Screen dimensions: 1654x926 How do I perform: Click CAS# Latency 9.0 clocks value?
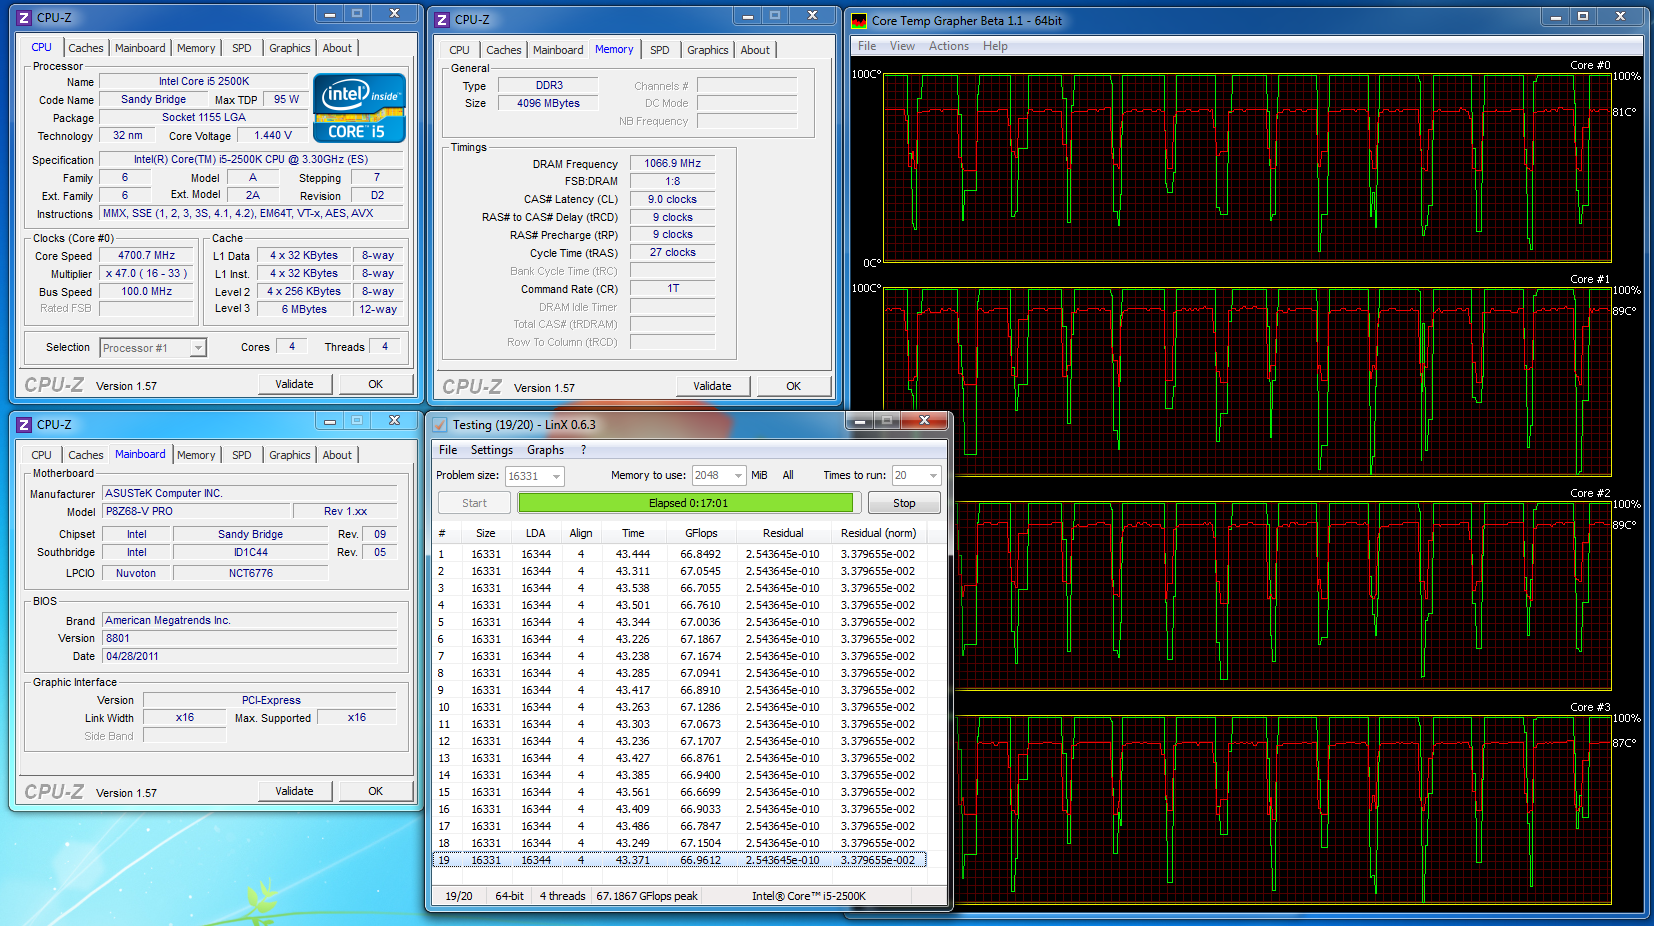[672, 199]
